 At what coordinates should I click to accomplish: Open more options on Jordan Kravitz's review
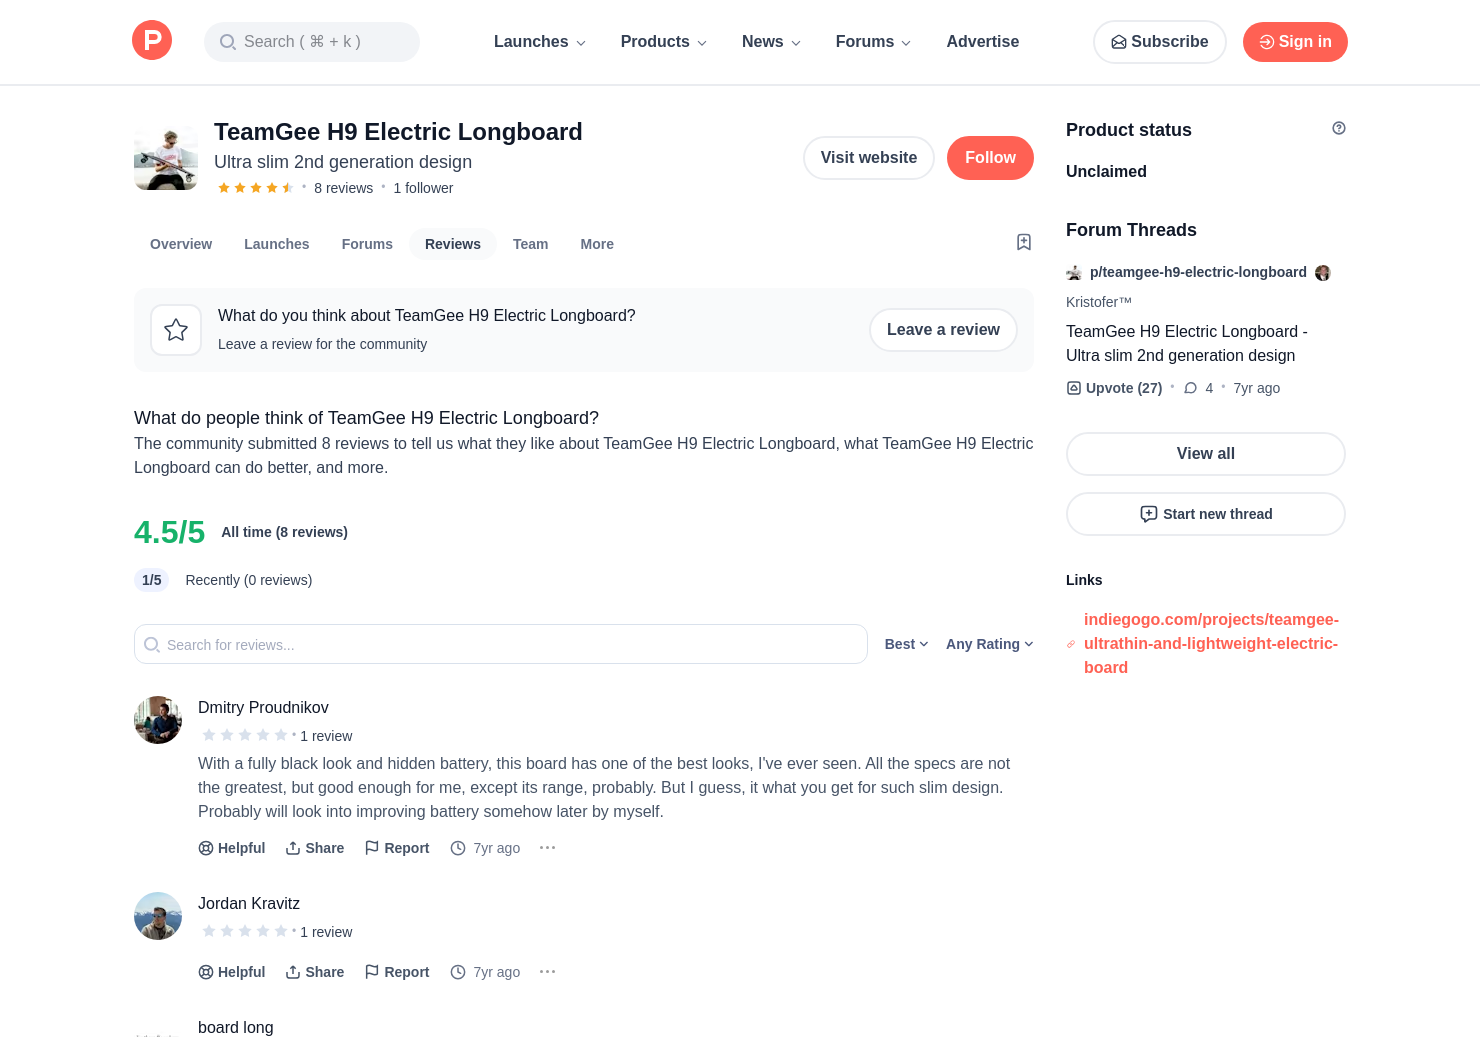[x=547, y=972]
